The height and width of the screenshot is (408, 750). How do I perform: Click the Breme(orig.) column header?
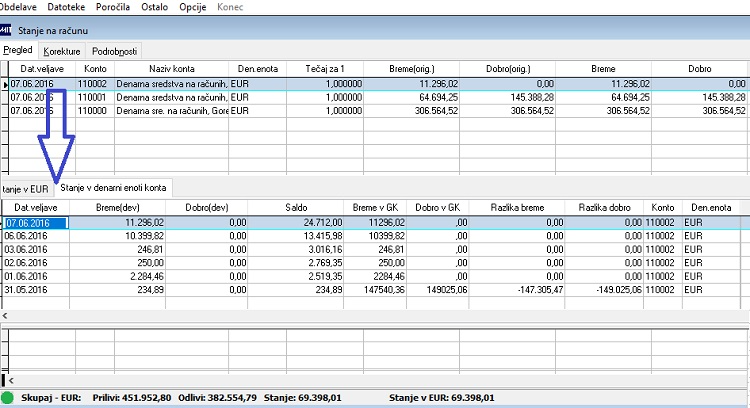[411, 69]
